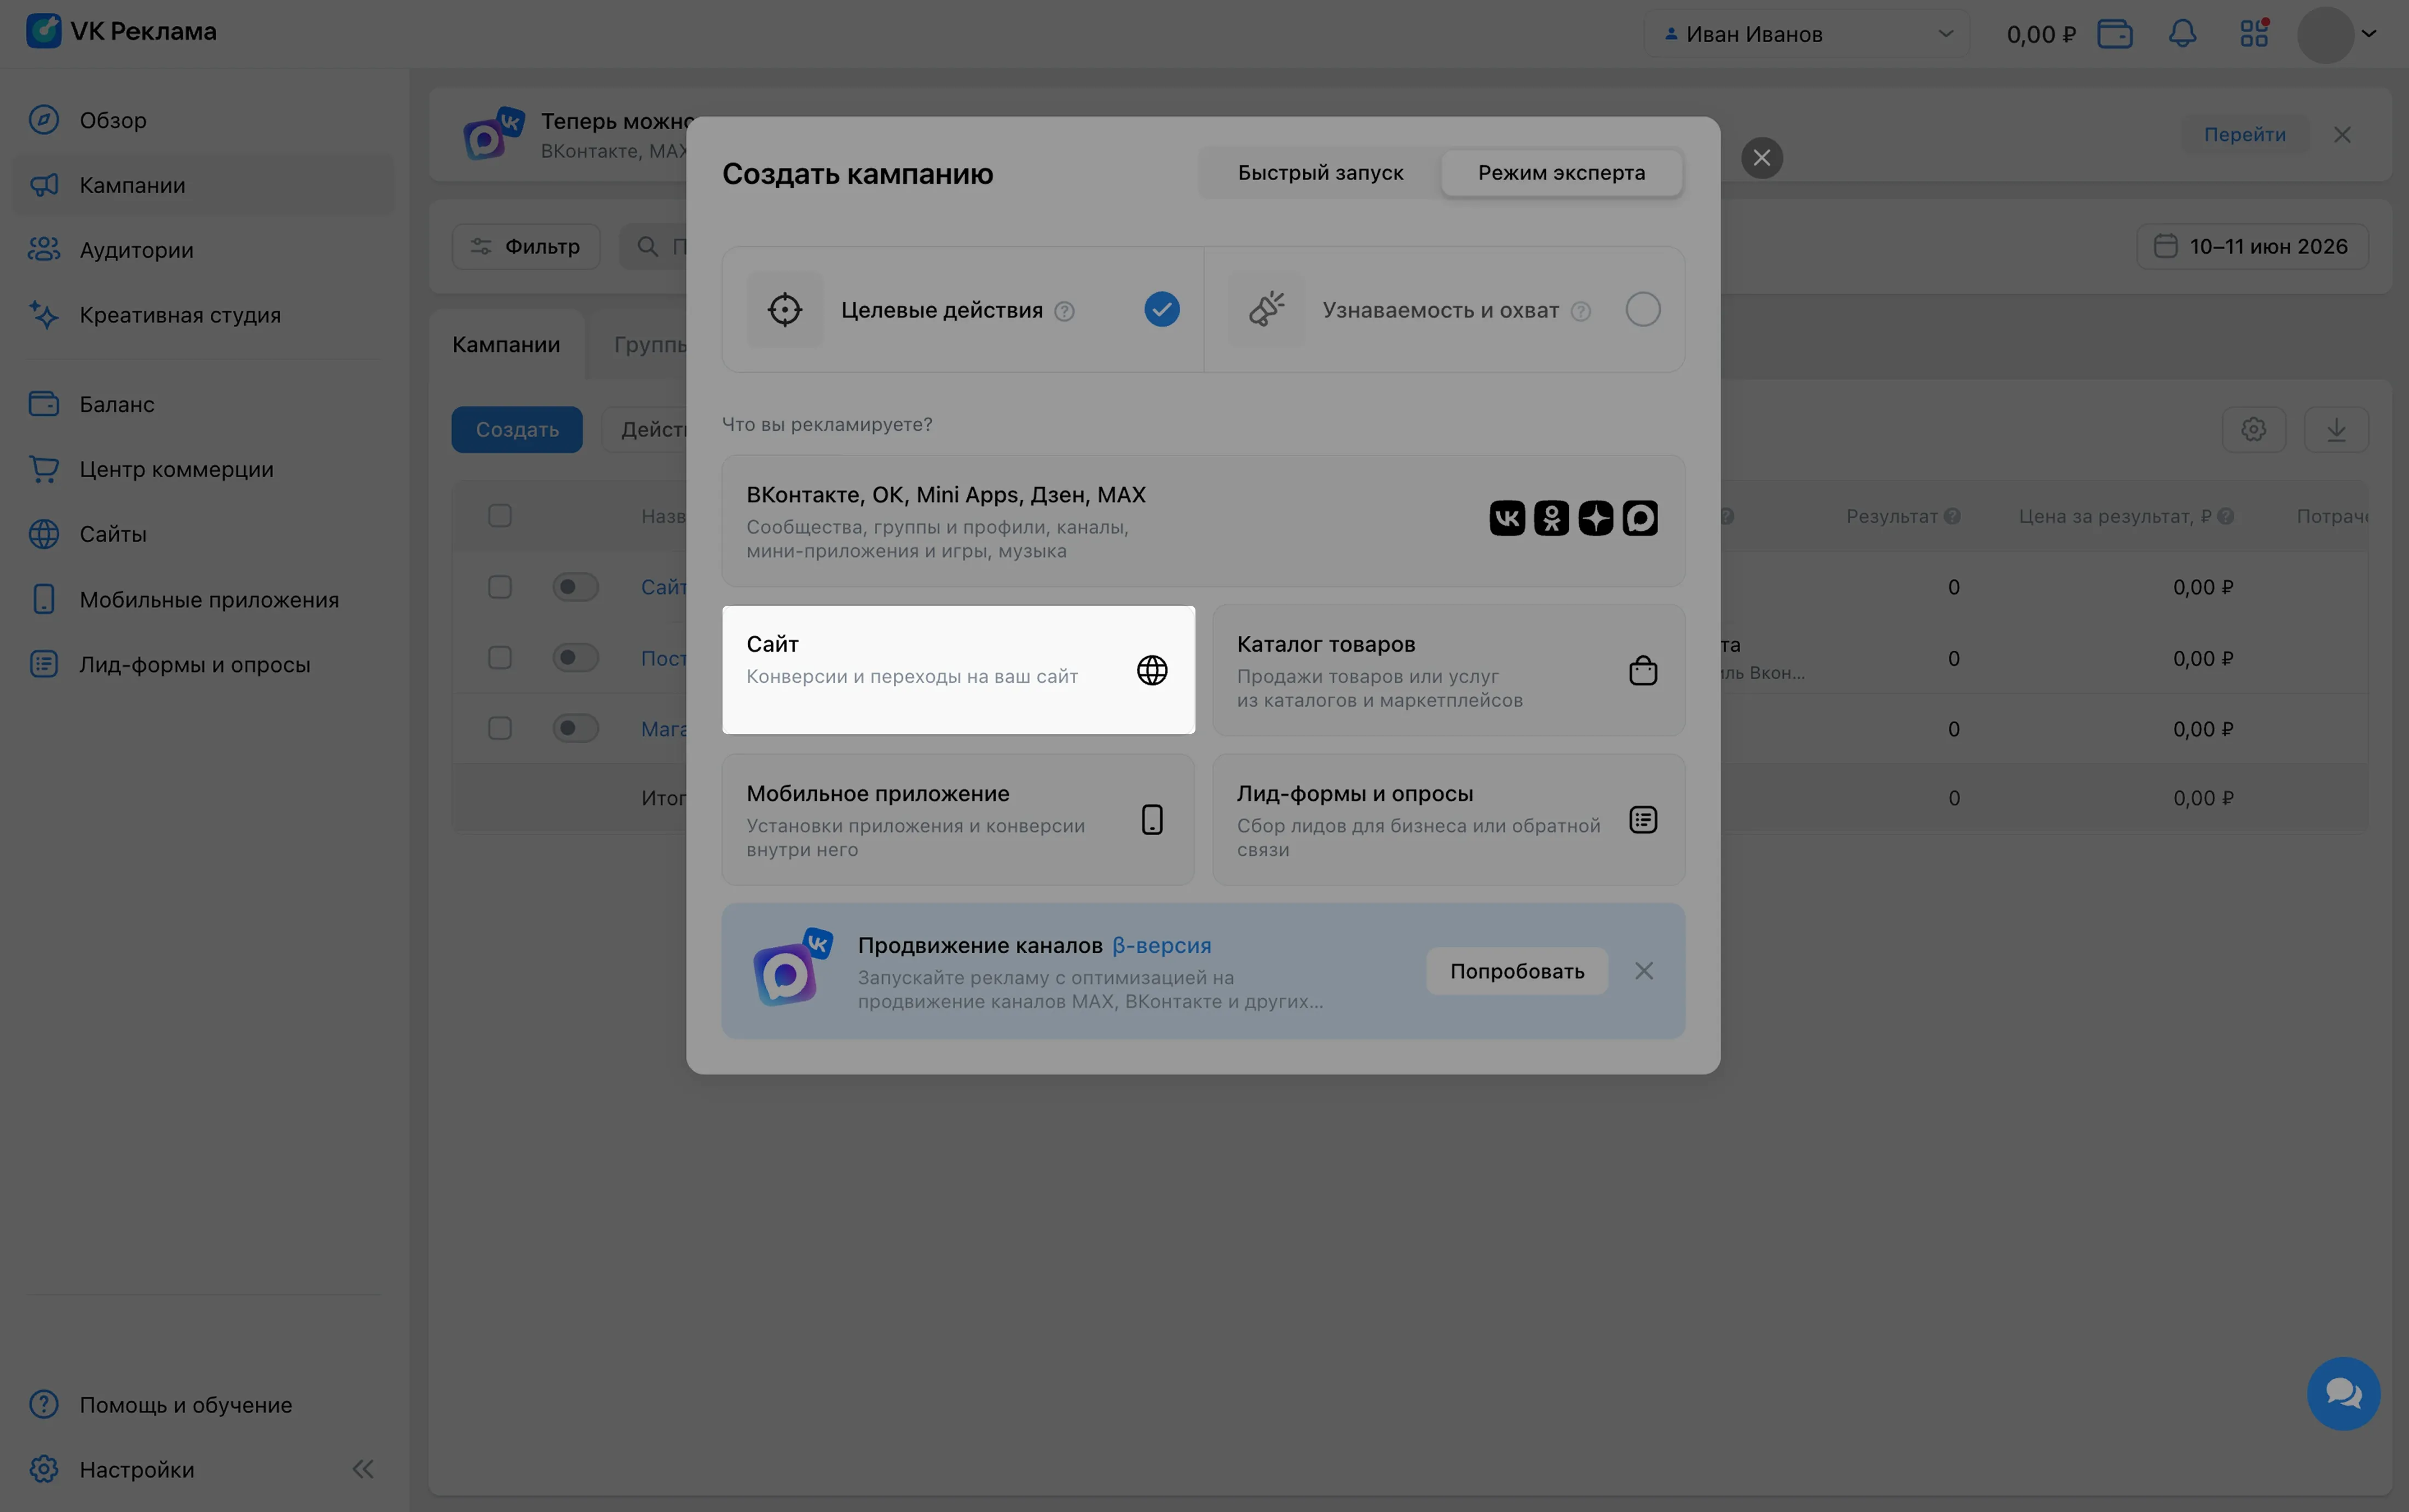Select Целевые действия objective
2409x1512 pixels.
tap(963, 310)
